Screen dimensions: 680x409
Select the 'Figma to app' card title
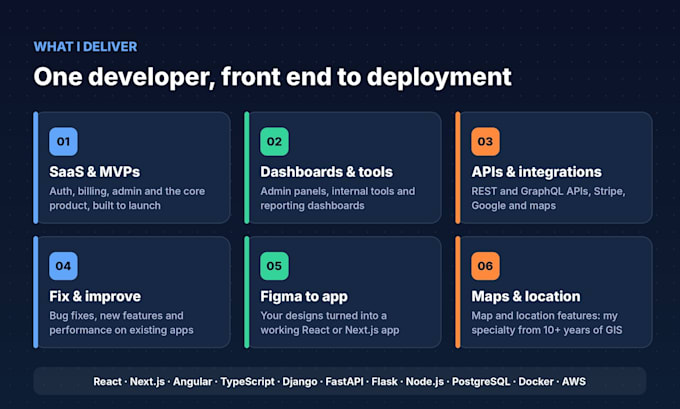point(304,296)
